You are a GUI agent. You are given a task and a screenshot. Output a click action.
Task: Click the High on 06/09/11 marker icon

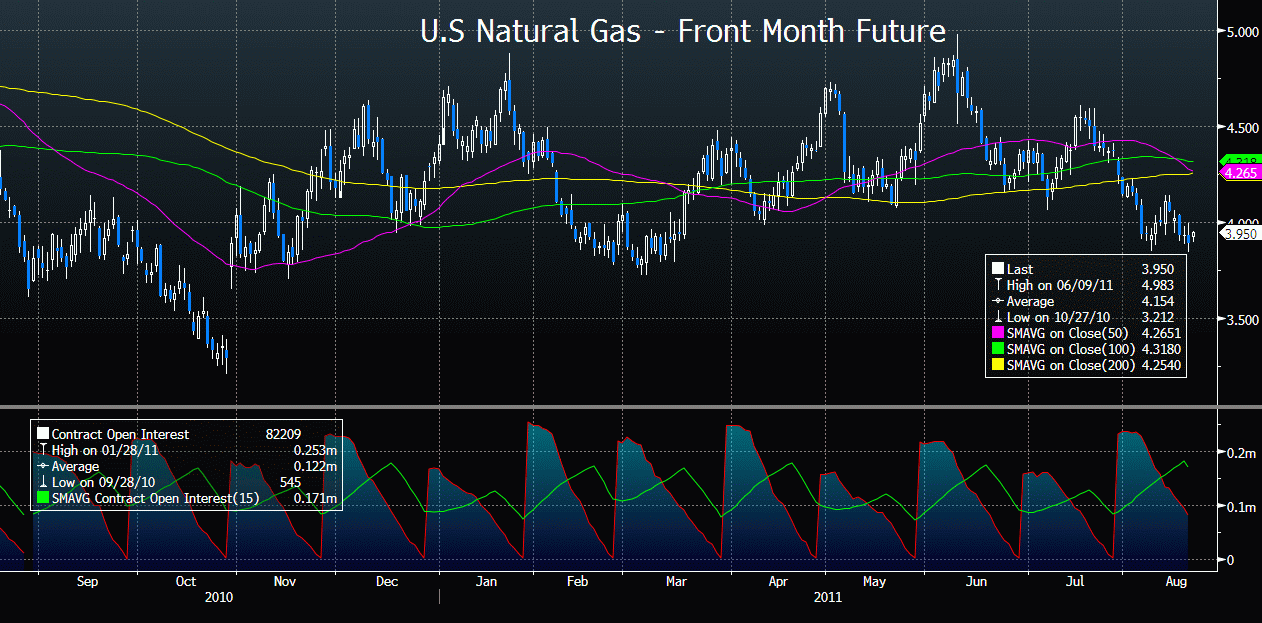pyautogui.click(x=998, y=285)
